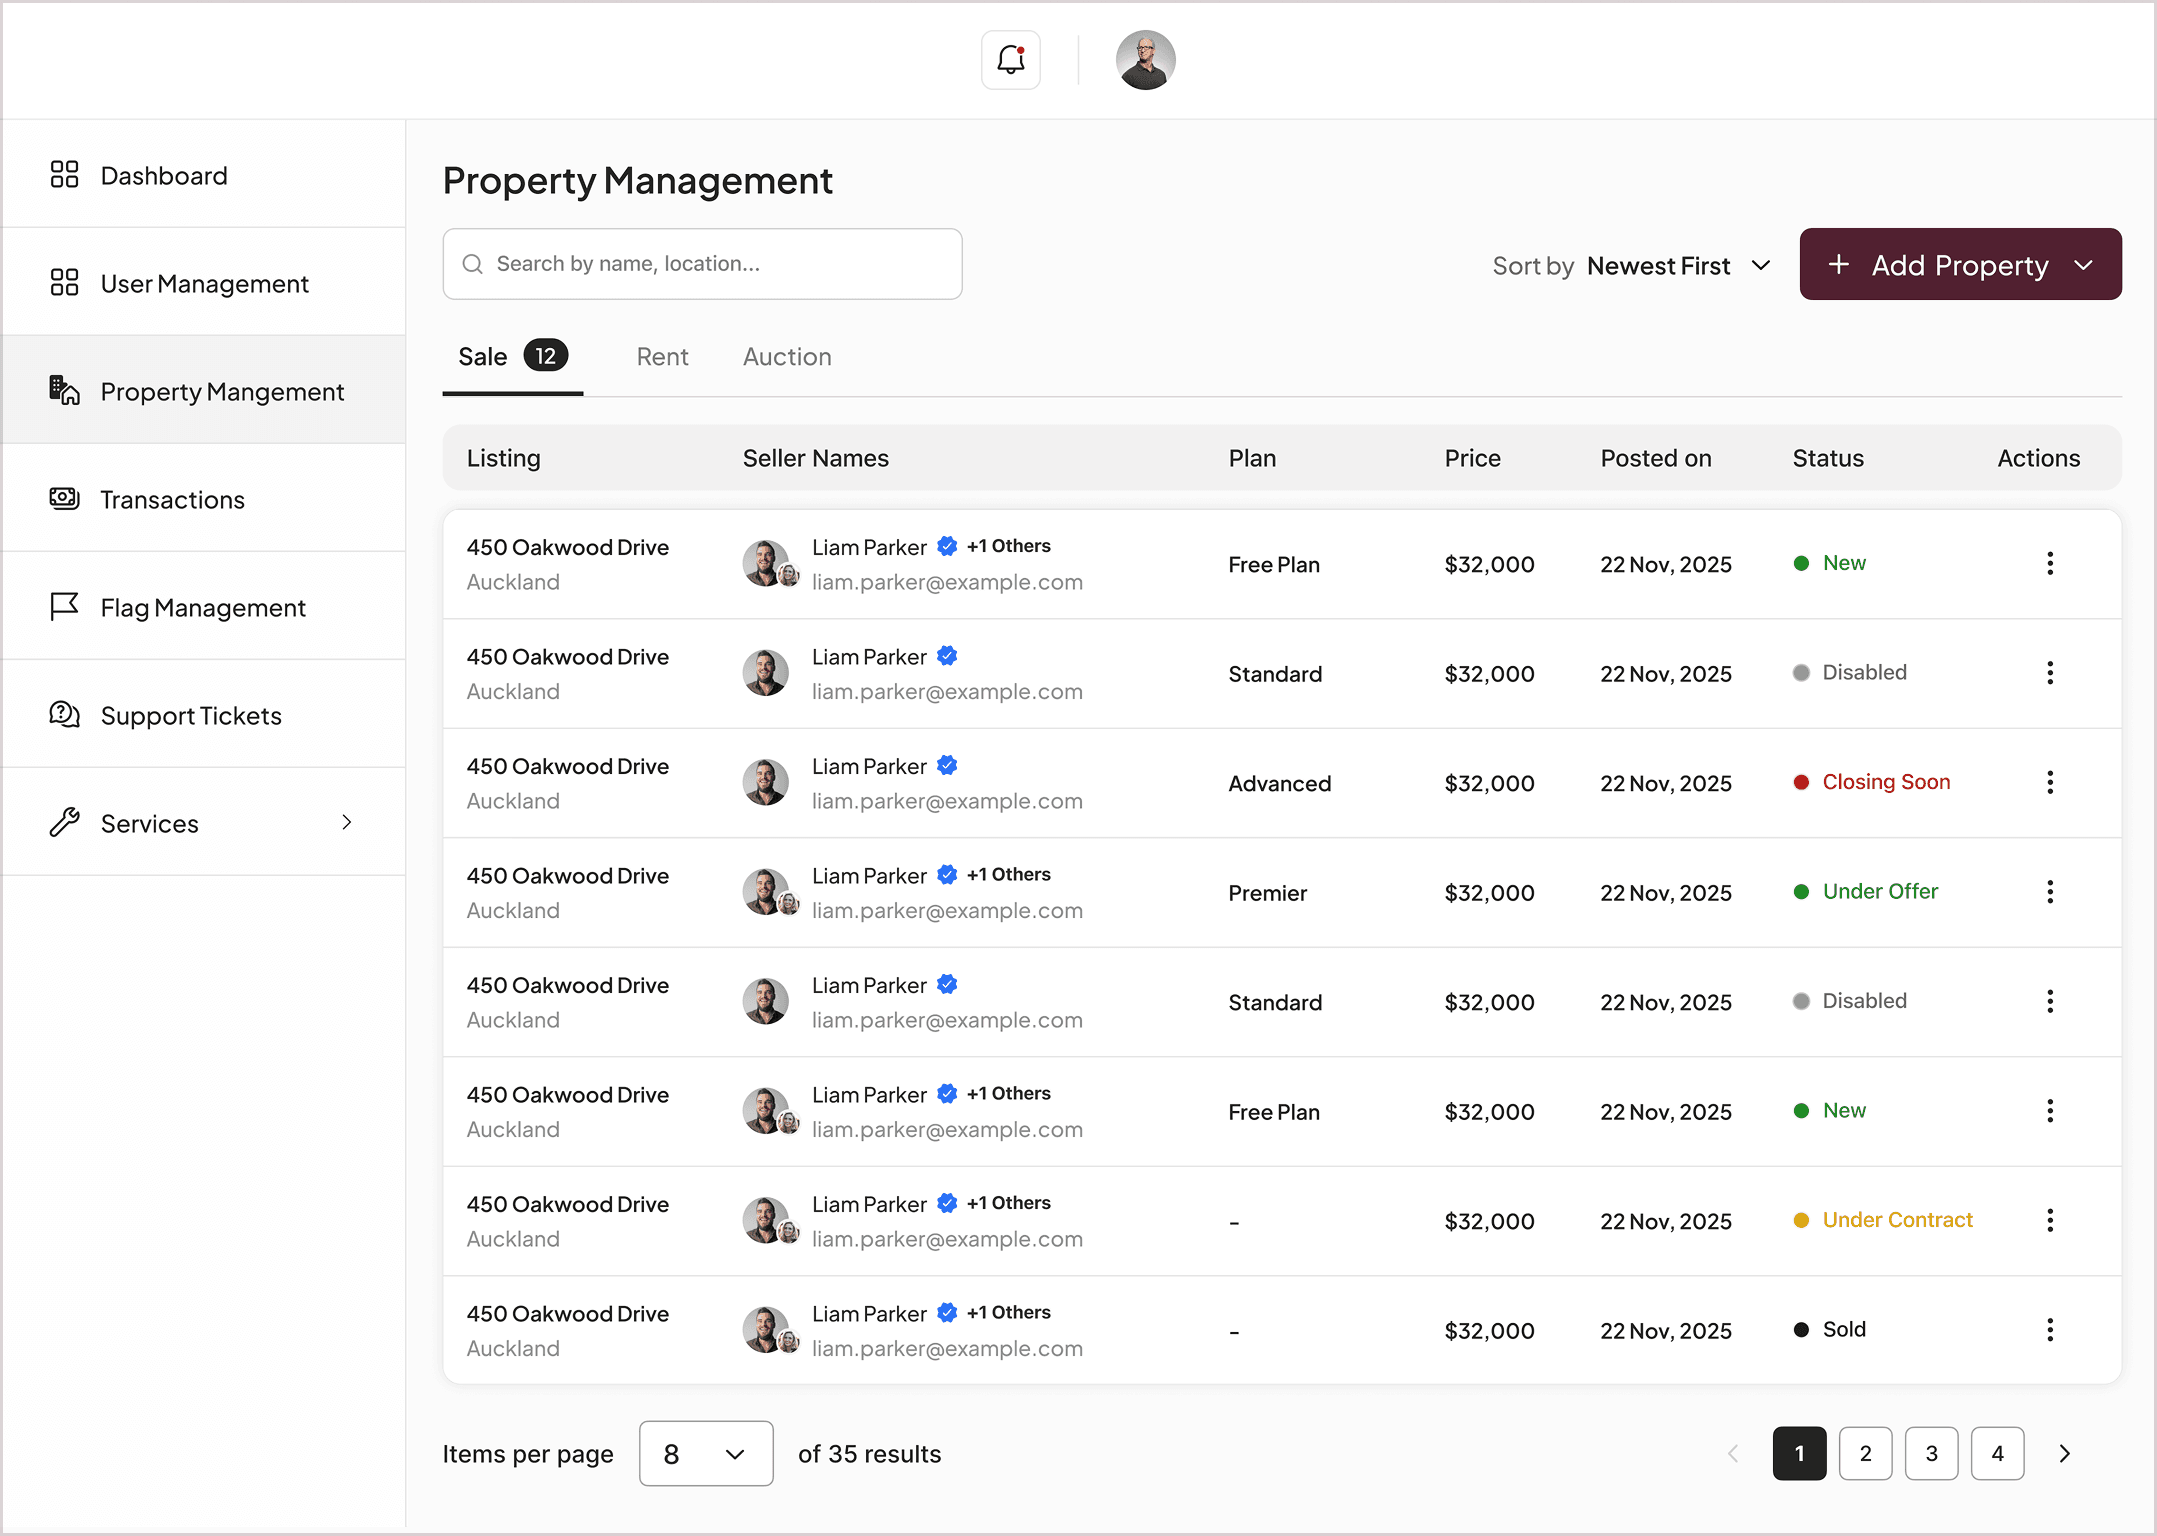Open the notification bell
This screenshot has width=2157, height=1536.
(1010, 59)
